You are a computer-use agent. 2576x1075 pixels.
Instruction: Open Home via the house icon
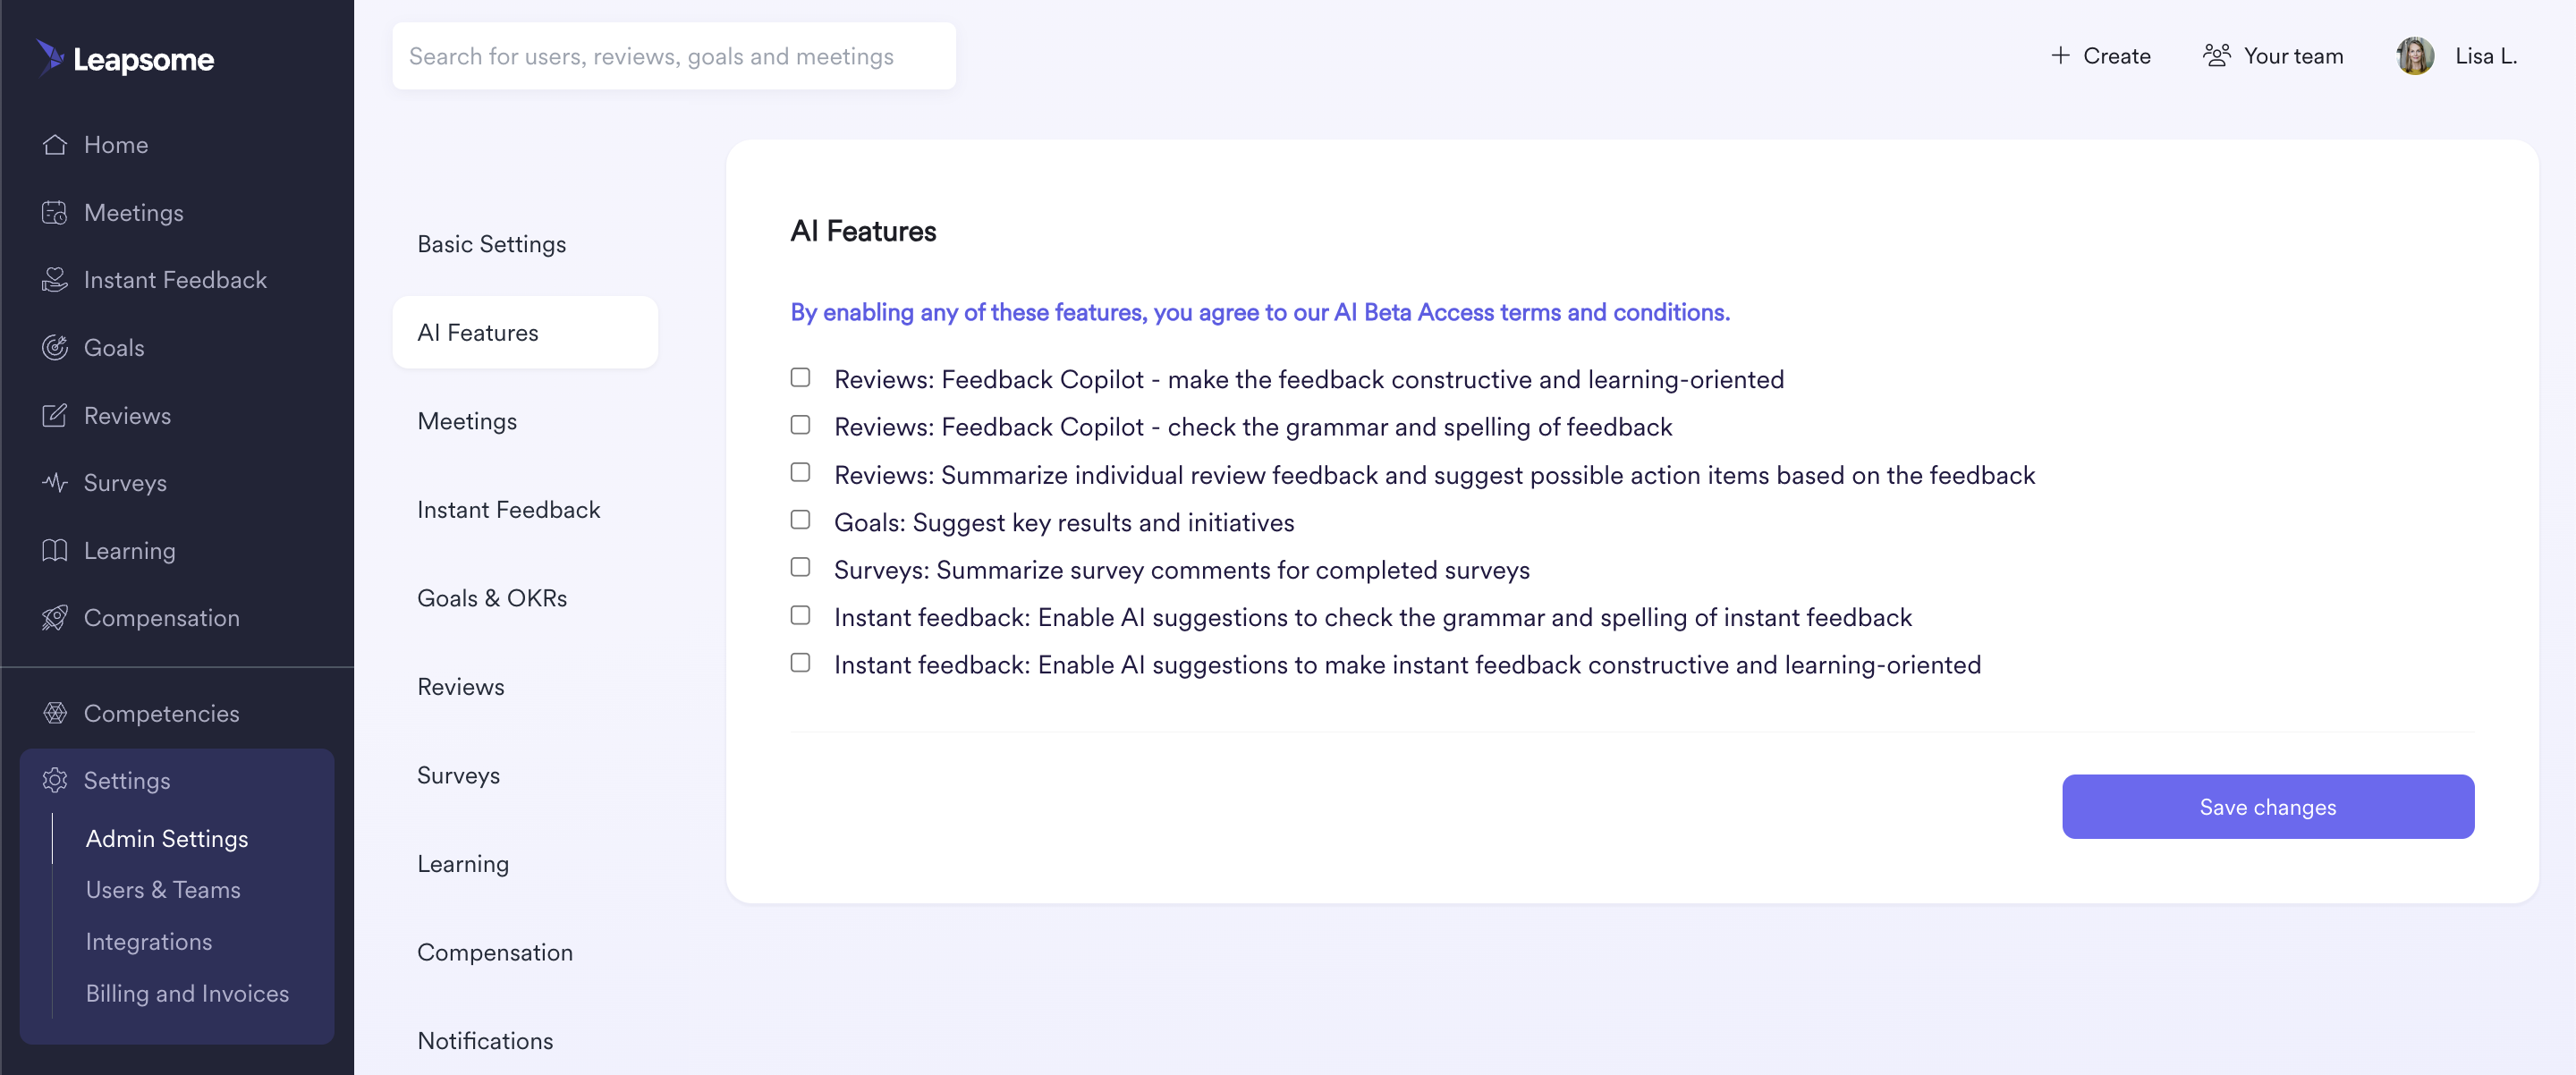coord(55,145)
